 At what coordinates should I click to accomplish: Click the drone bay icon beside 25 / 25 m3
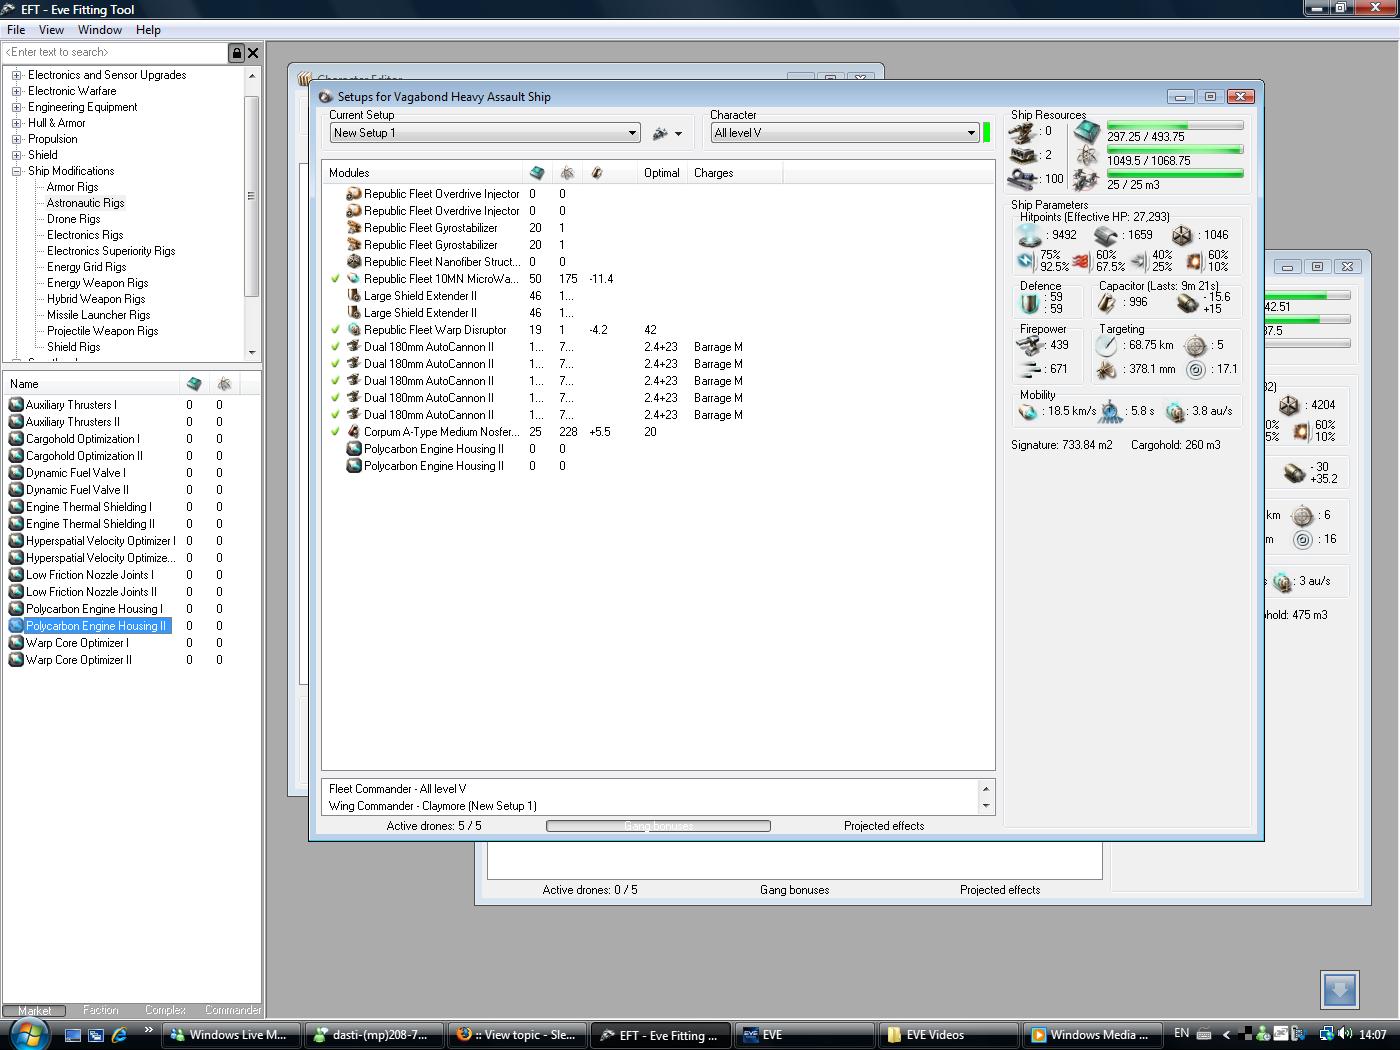tap(1087, 180)
